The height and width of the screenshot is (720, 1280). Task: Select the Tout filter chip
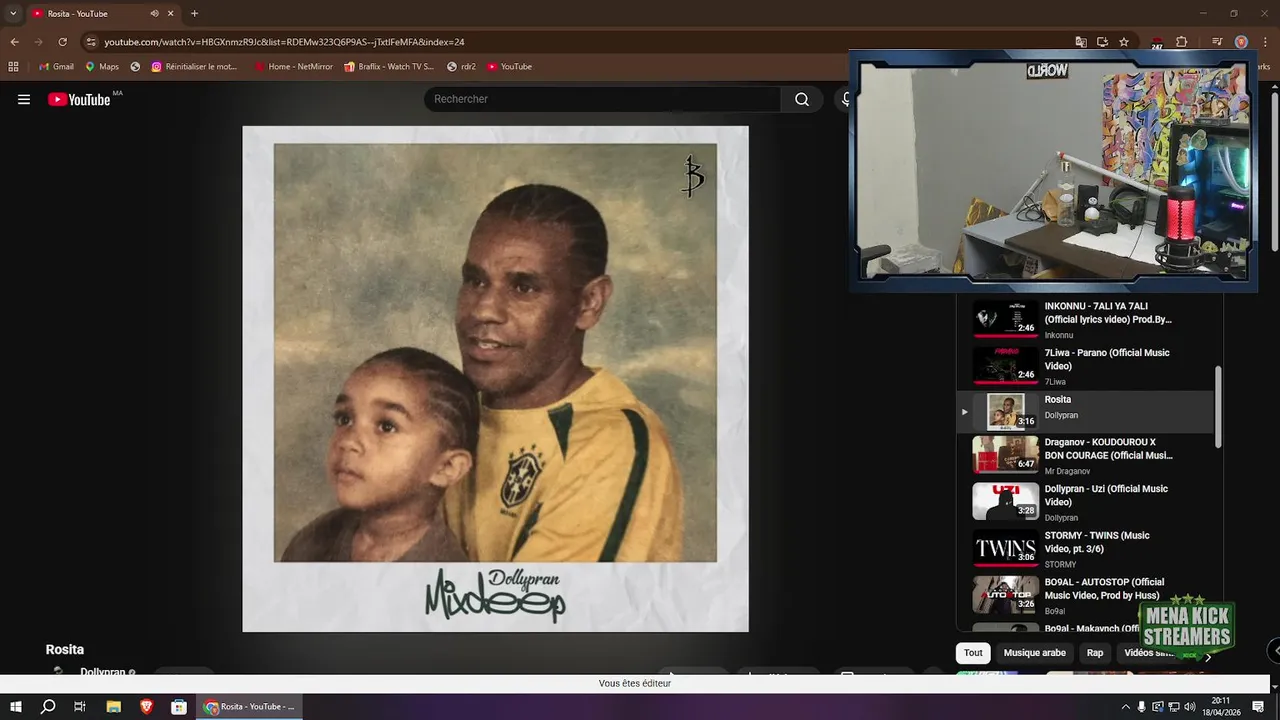(973, 653)
